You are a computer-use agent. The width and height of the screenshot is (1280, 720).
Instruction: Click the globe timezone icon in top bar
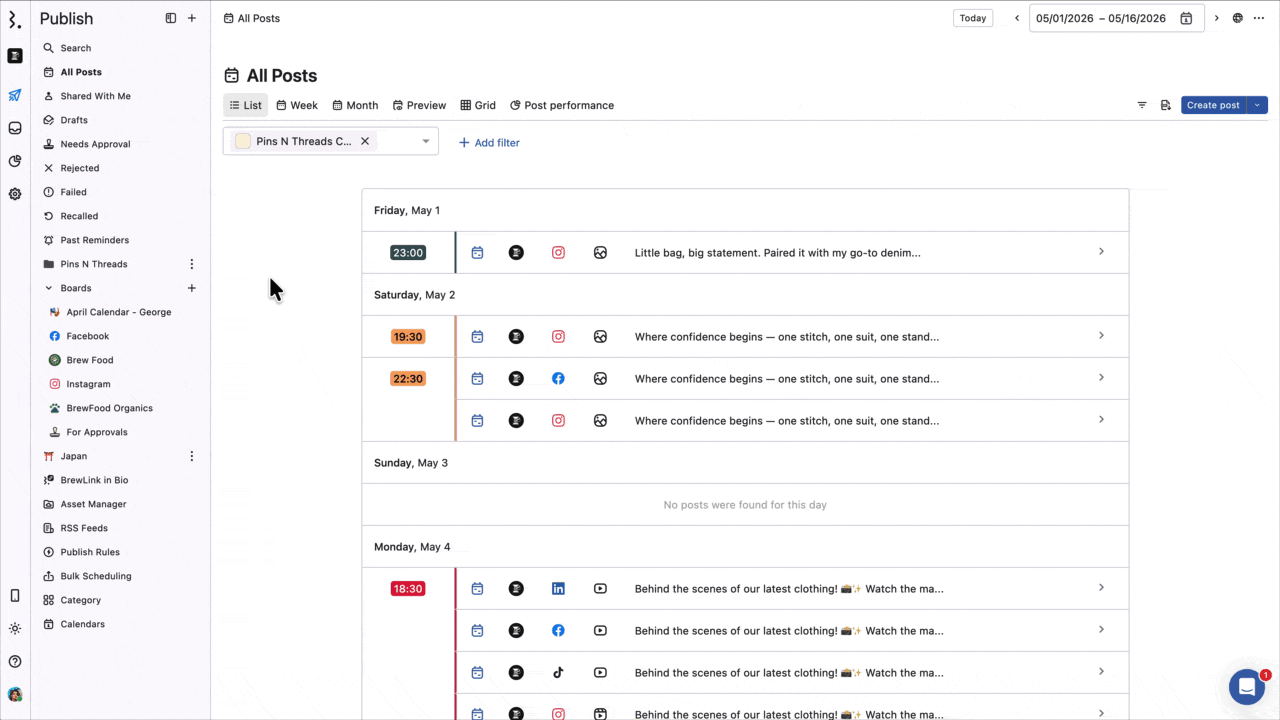[1238, 18]
